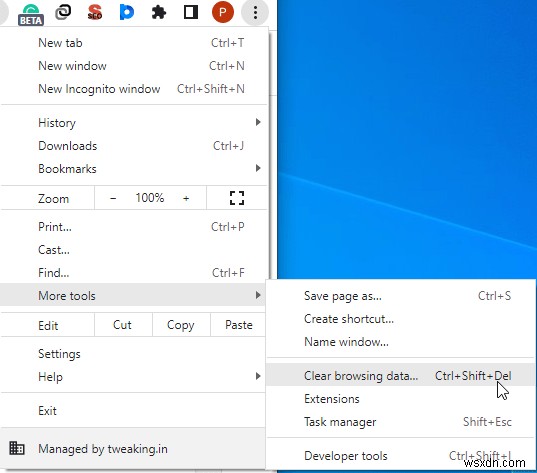The image size is (537, 473).
Task: Choose Save page as...
Action: point(401,296)
